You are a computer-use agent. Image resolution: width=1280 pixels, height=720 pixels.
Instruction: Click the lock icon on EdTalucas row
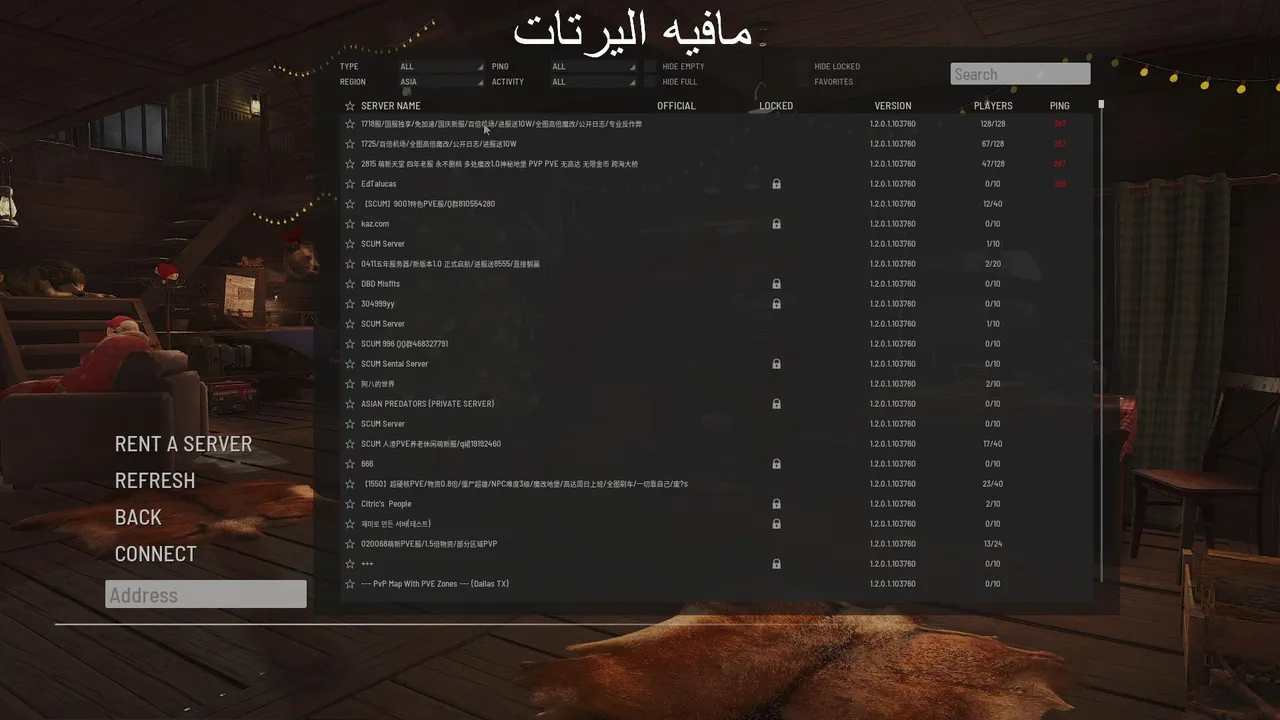pyautogui.click(x=776, y=184)
